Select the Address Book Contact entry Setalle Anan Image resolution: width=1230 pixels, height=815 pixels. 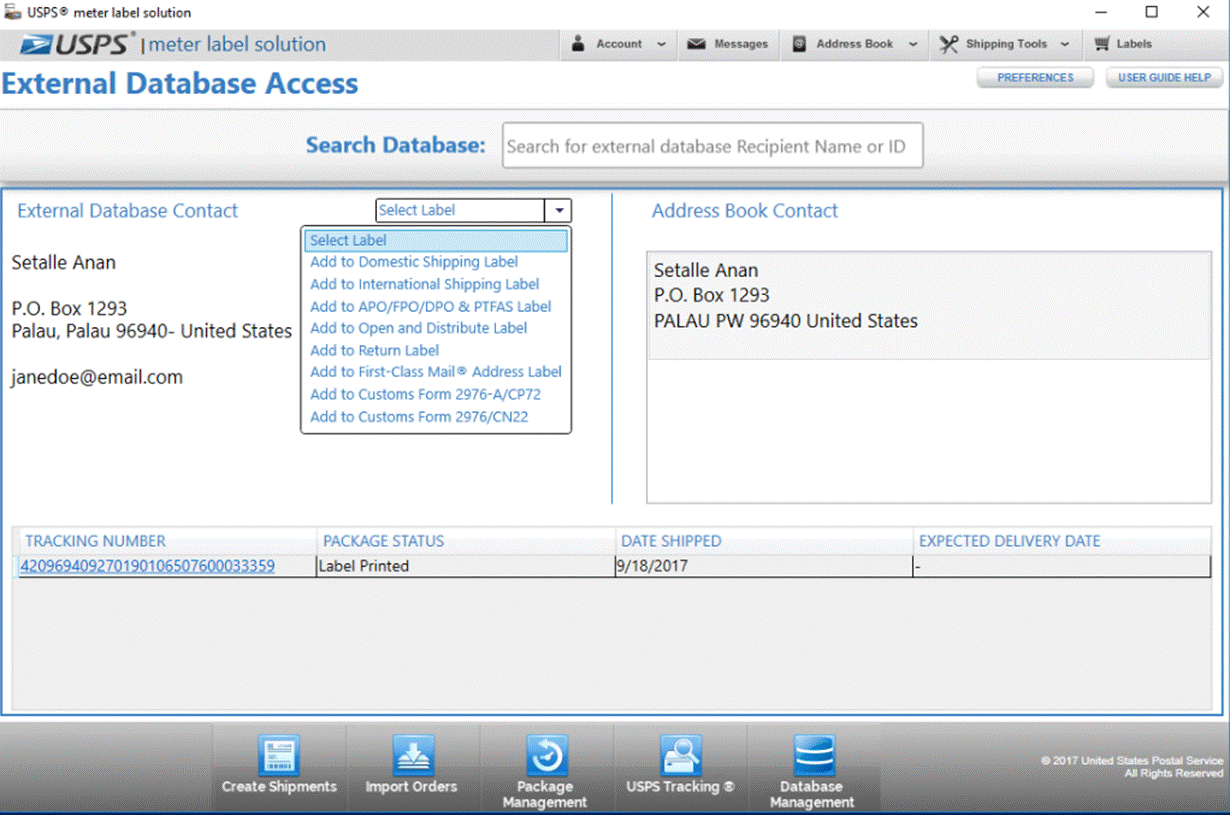pyautogui.click(x=929, y=305)
